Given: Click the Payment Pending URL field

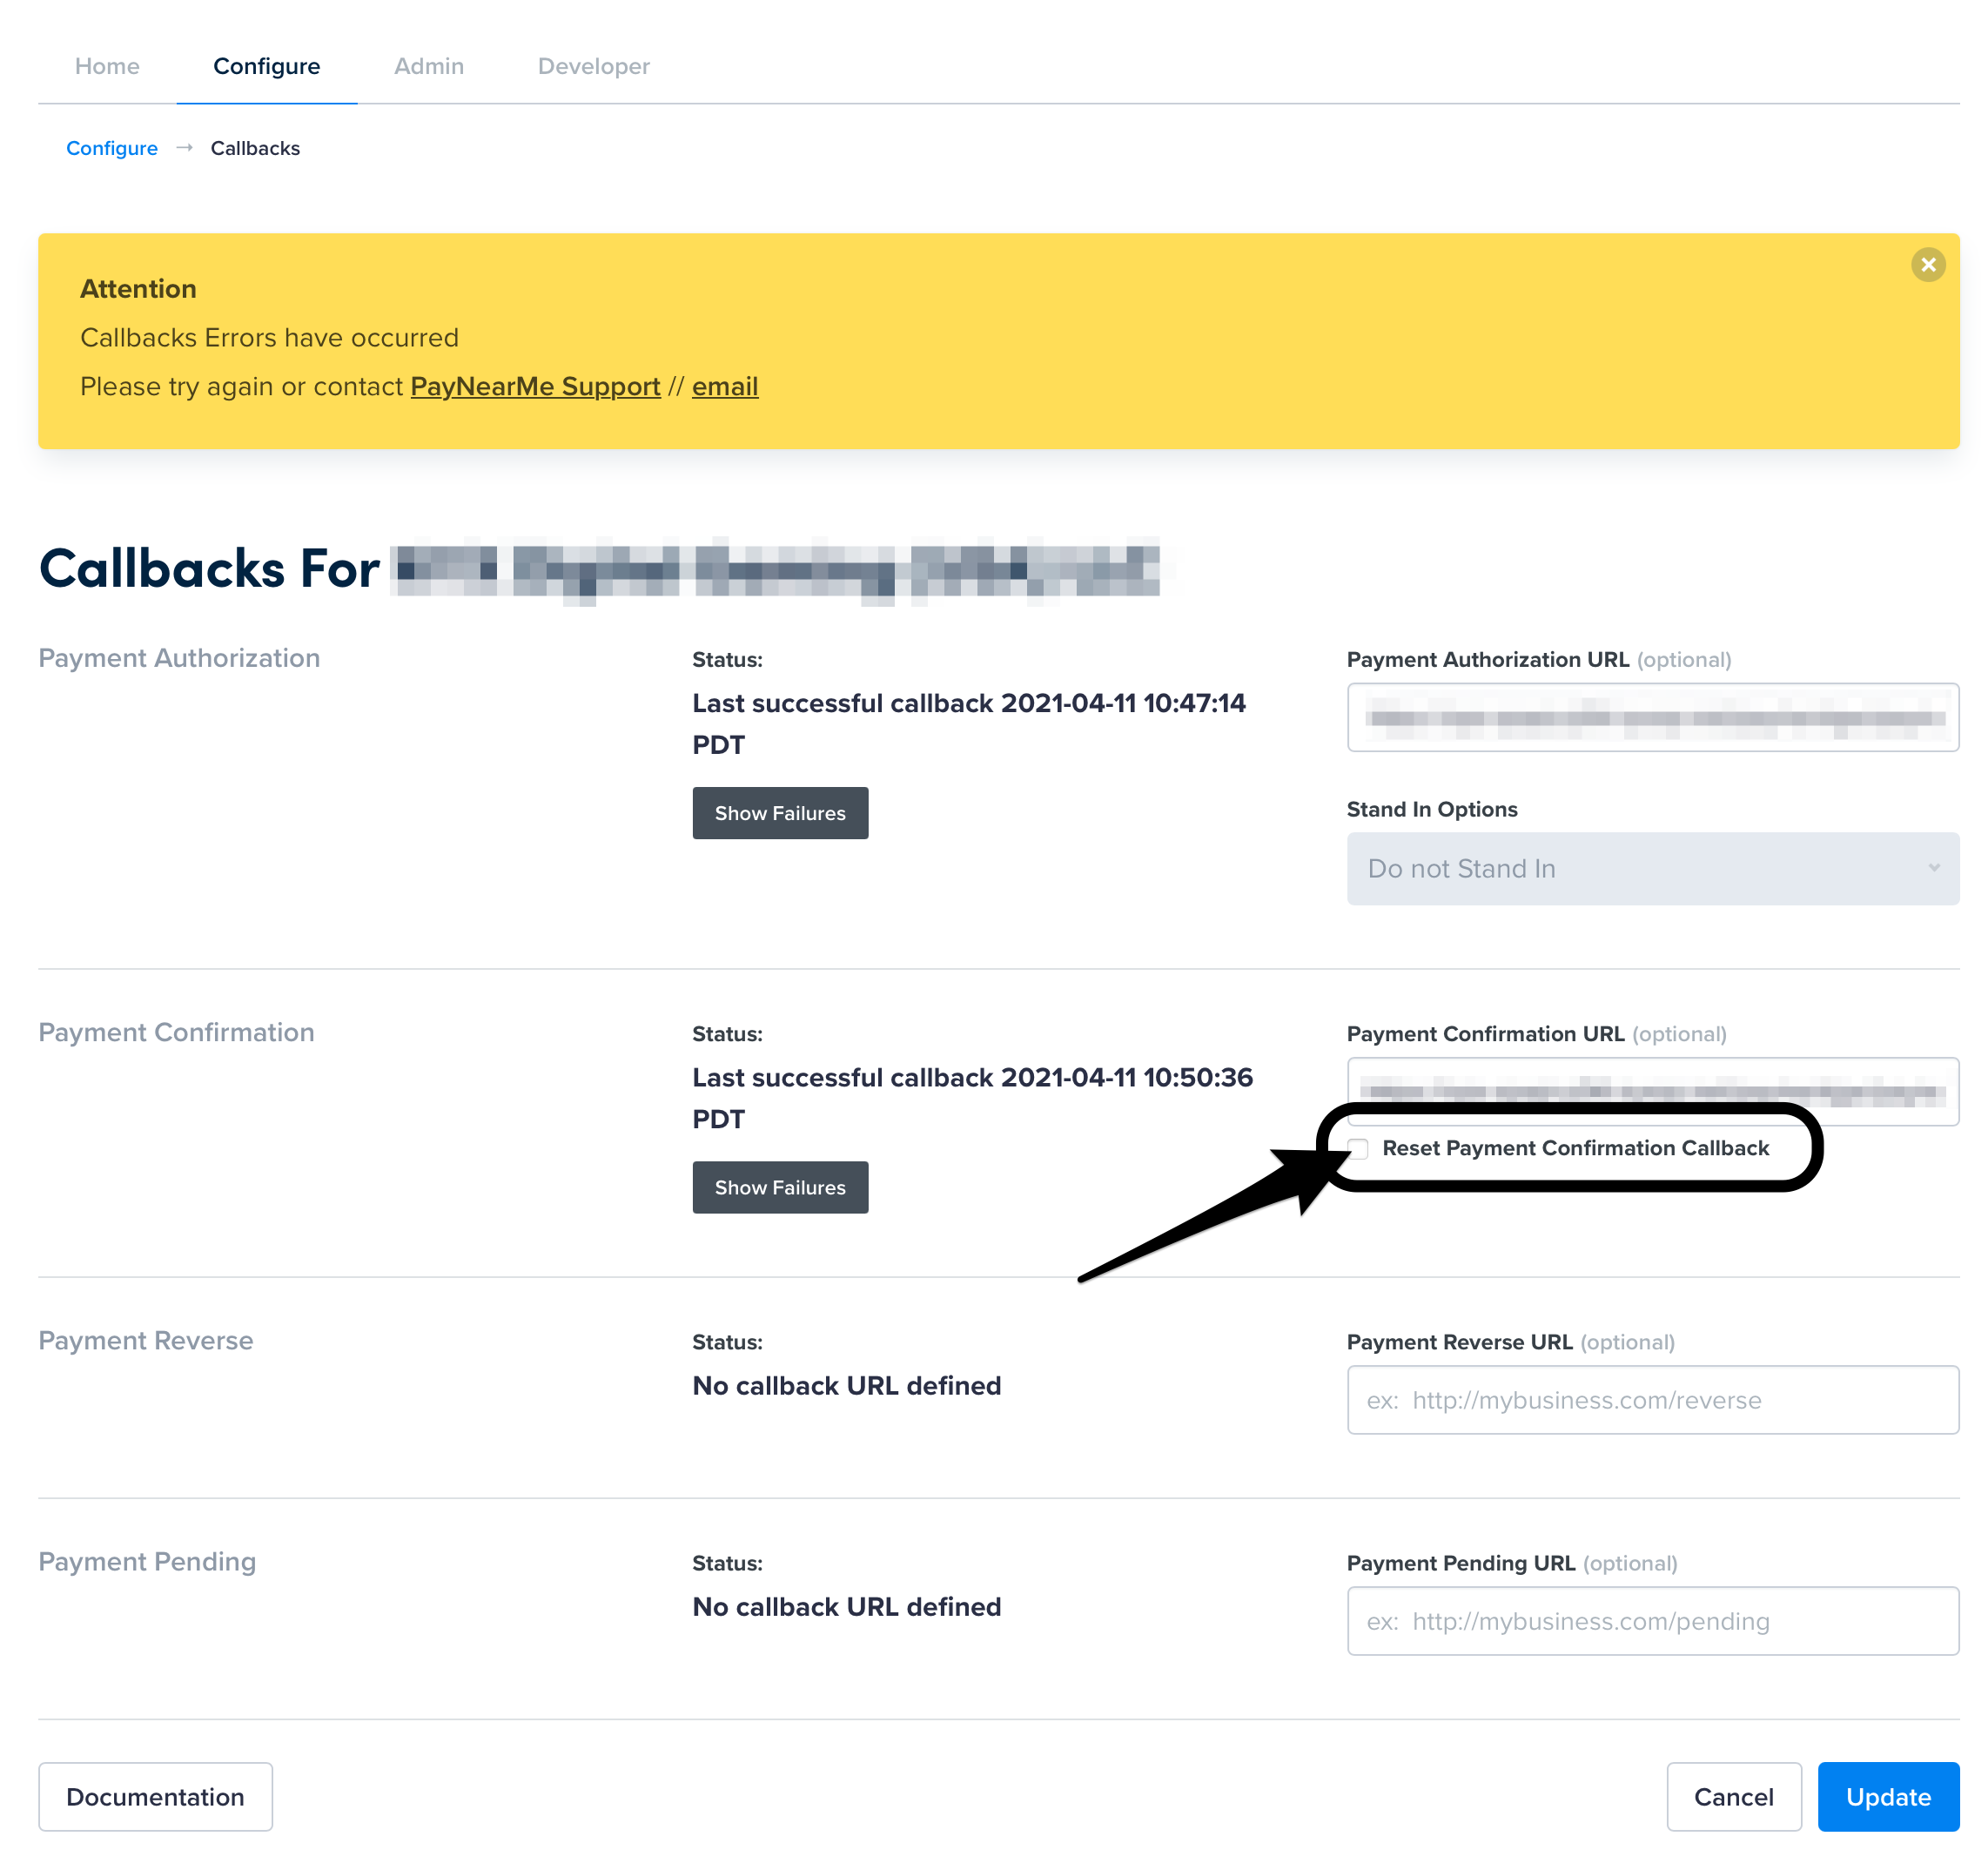Looking at the screenshot, I should pyautogui.click(x=1652, y=1621).
